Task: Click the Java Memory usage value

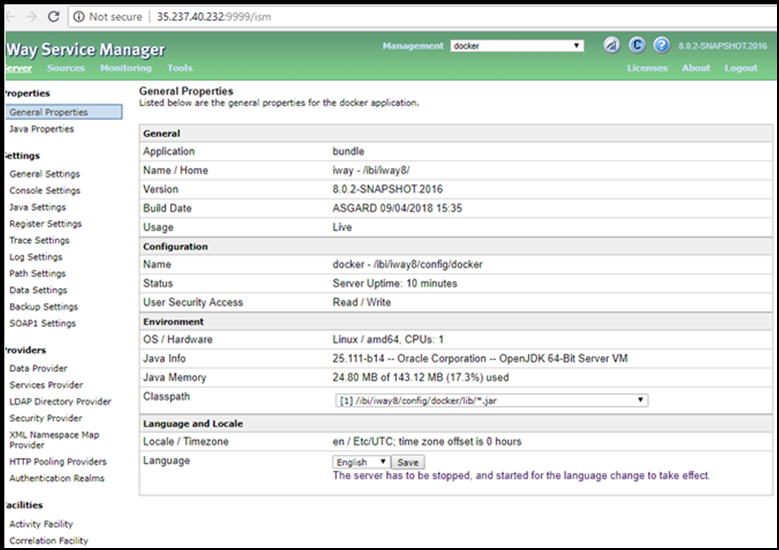Action: 421,377
